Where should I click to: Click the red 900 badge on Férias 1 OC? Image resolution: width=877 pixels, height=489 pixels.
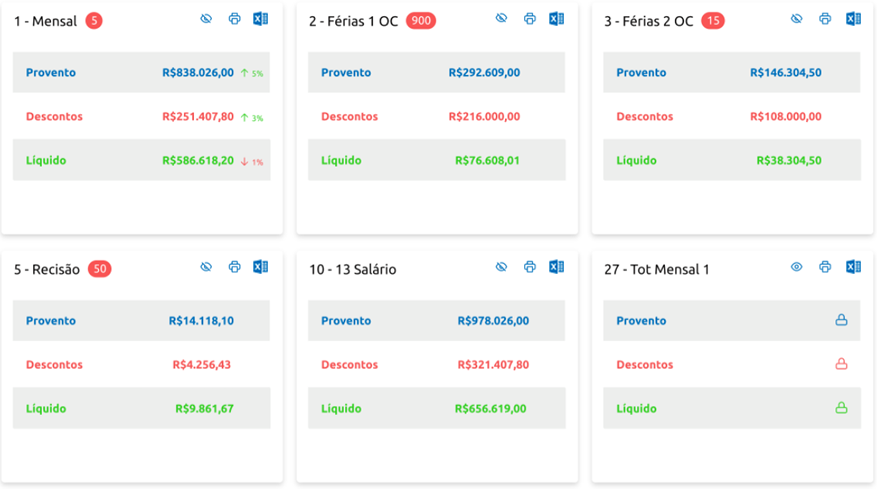[421, 21]
